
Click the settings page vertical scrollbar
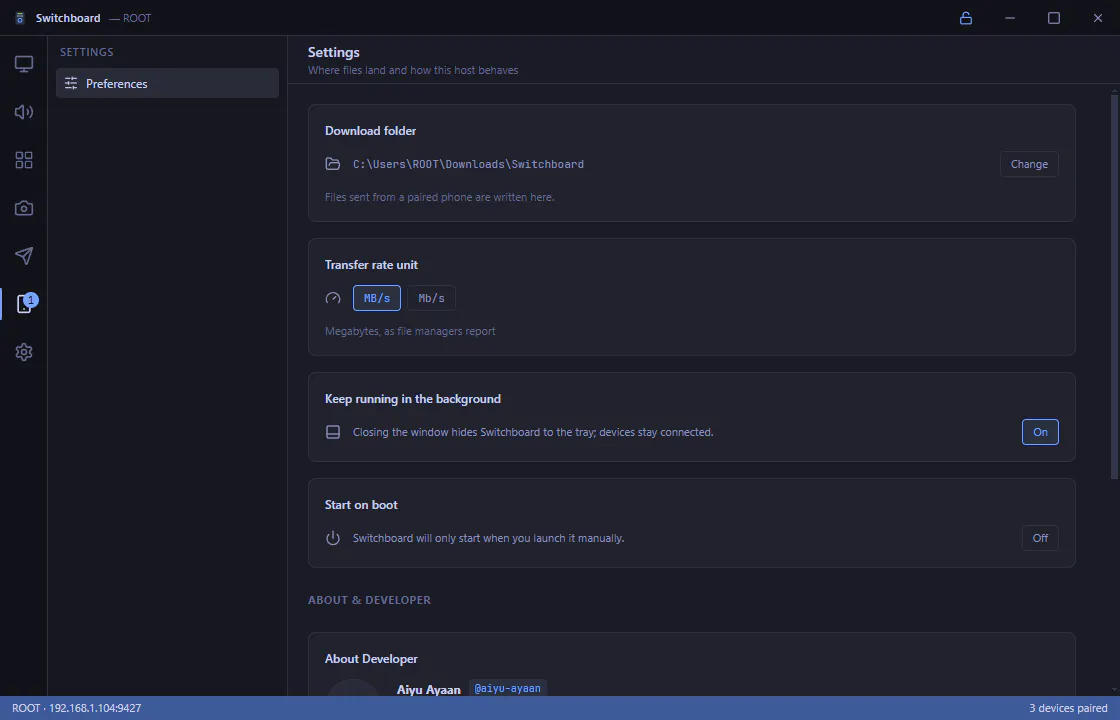pos(1114,286)
